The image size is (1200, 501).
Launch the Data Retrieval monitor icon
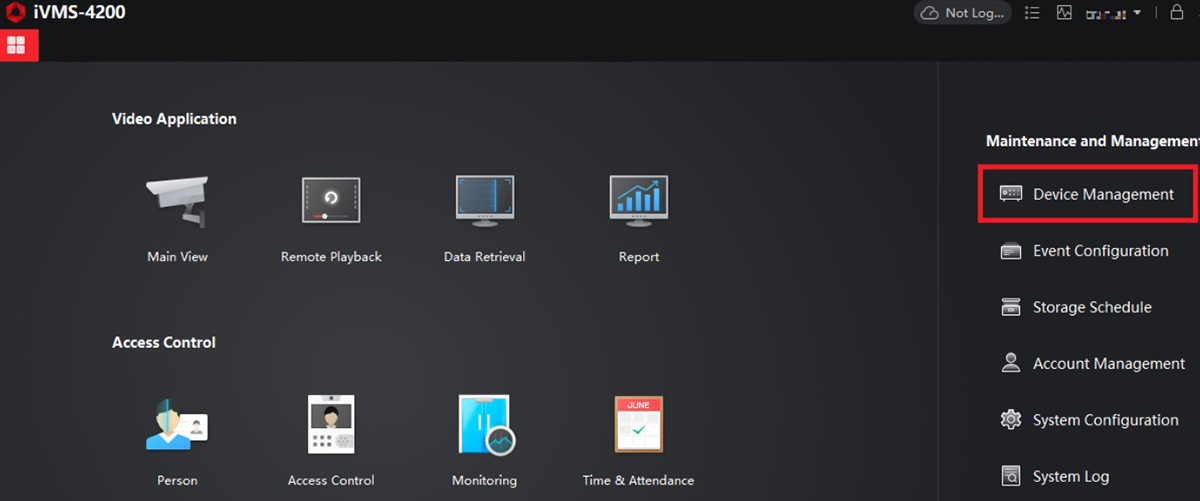(484, 199)
